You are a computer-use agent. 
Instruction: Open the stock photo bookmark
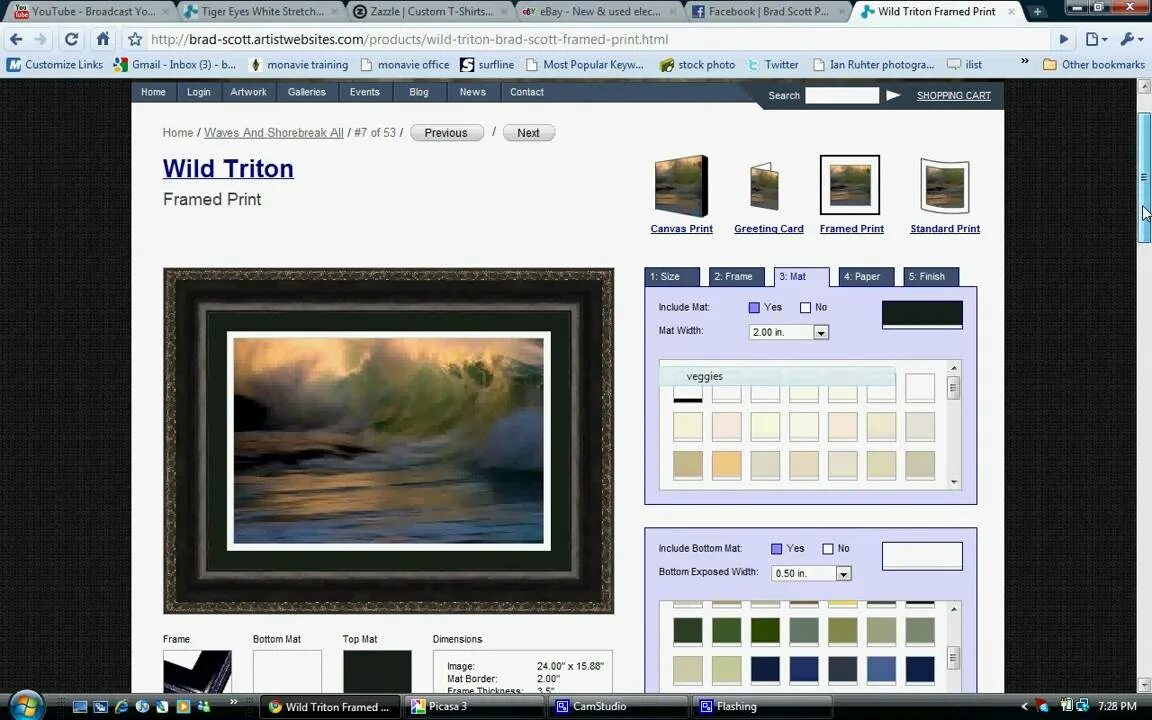coord(697,65)
